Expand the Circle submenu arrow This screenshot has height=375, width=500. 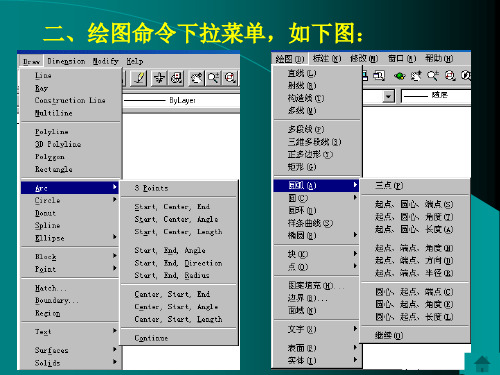115,199
